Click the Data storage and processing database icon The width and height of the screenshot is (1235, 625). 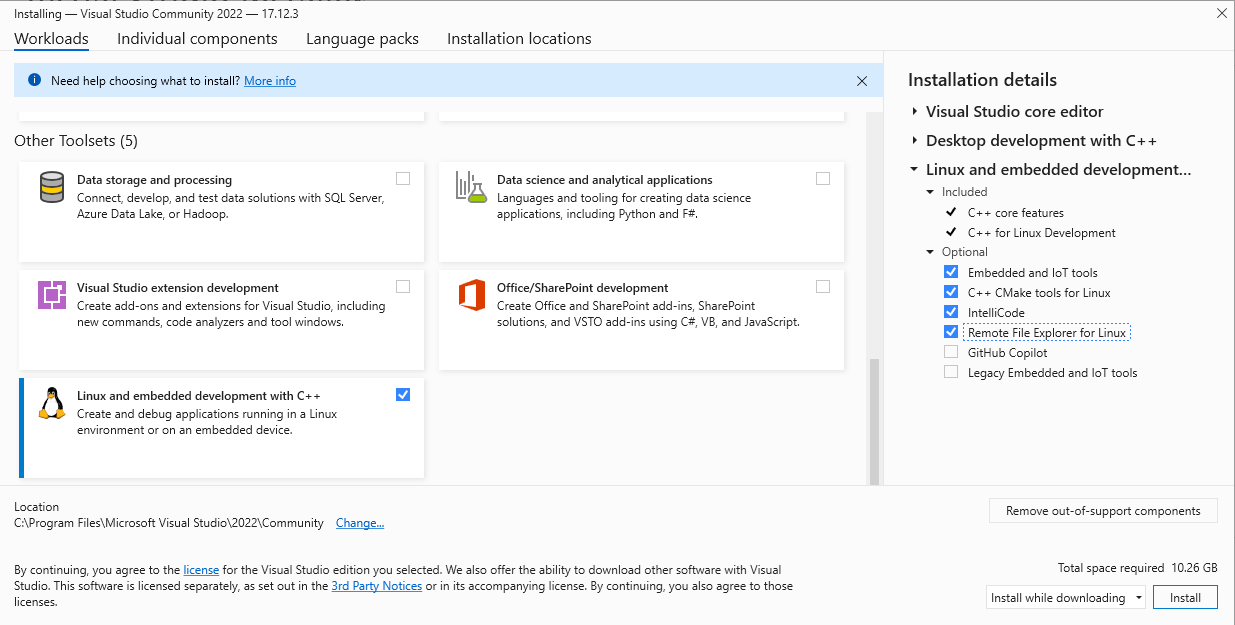pyautogui.click(x=52, y=187)
